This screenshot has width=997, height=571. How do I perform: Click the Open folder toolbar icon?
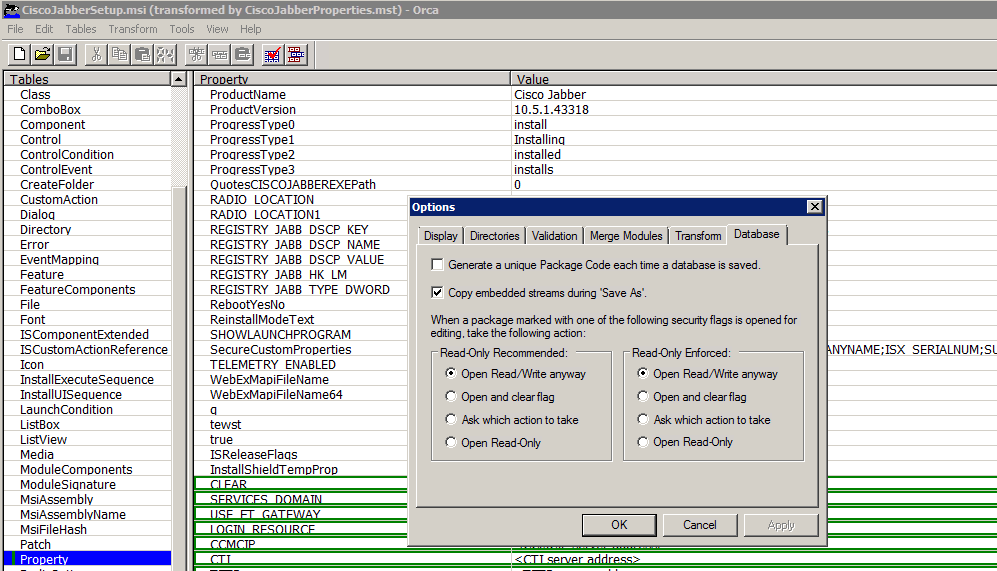click(43, 54)
